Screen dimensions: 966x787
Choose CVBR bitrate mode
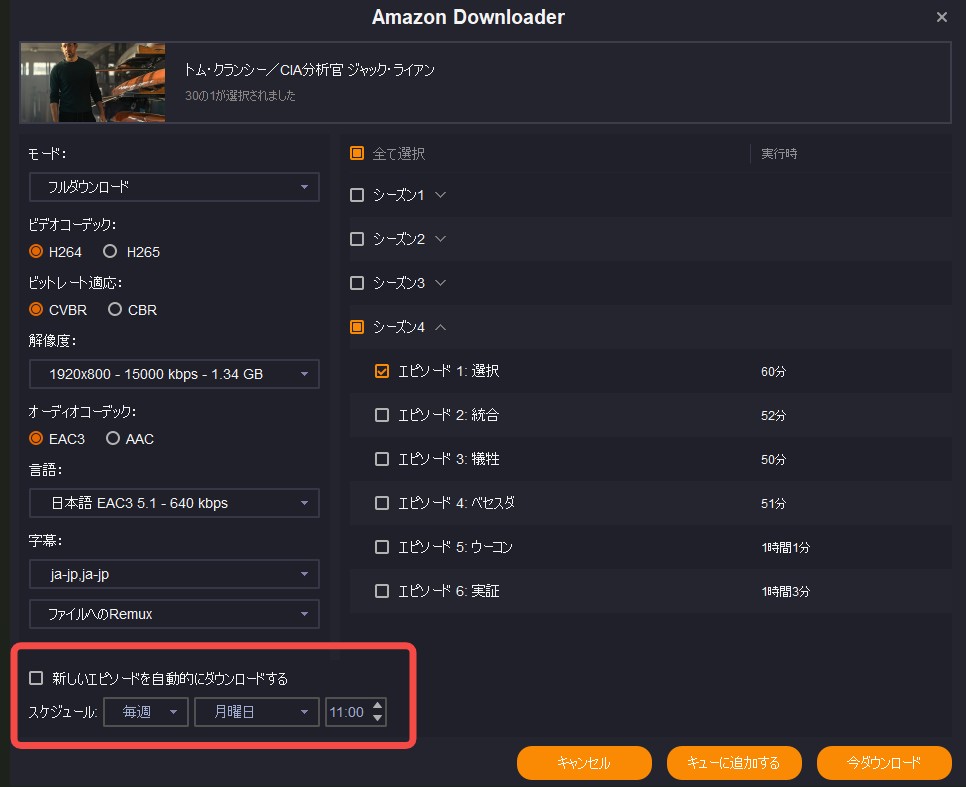36,309
